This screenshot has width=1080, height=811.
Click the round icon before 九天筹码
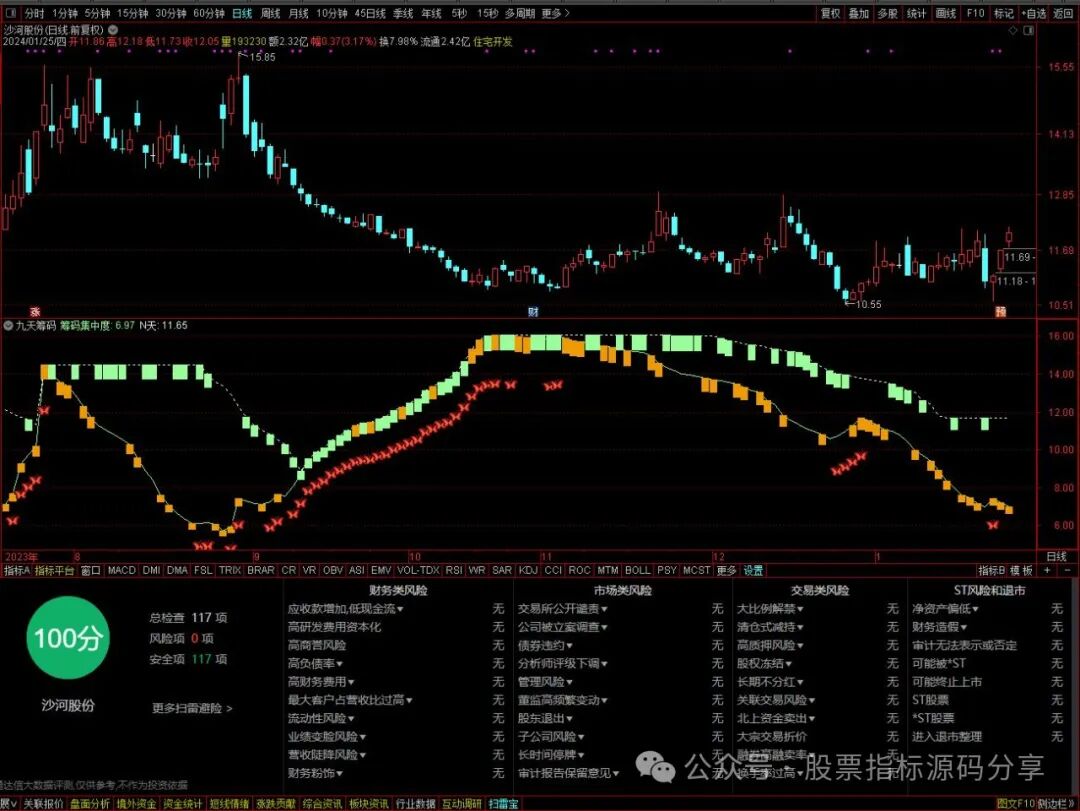pos(8,325)
